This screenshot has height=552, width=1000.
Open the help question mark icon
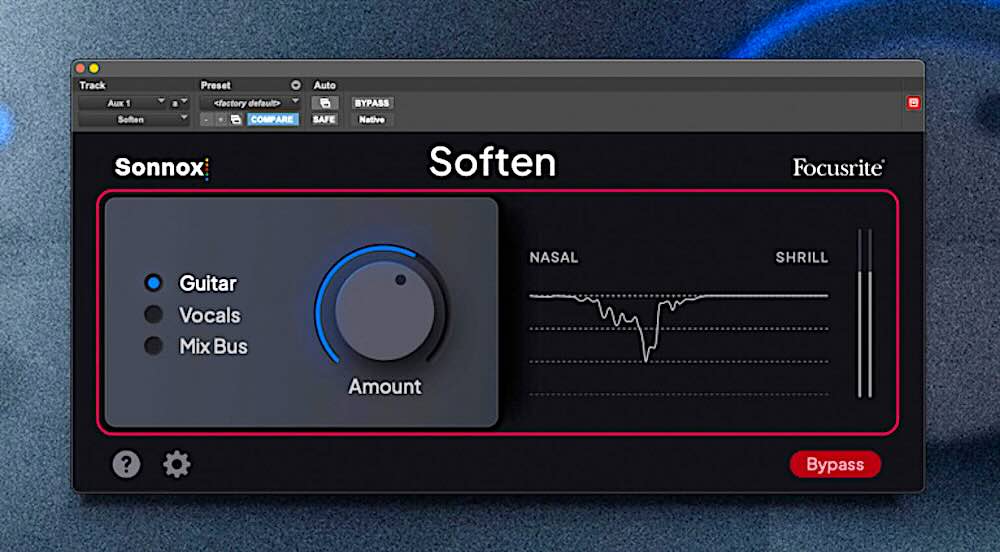126,464
